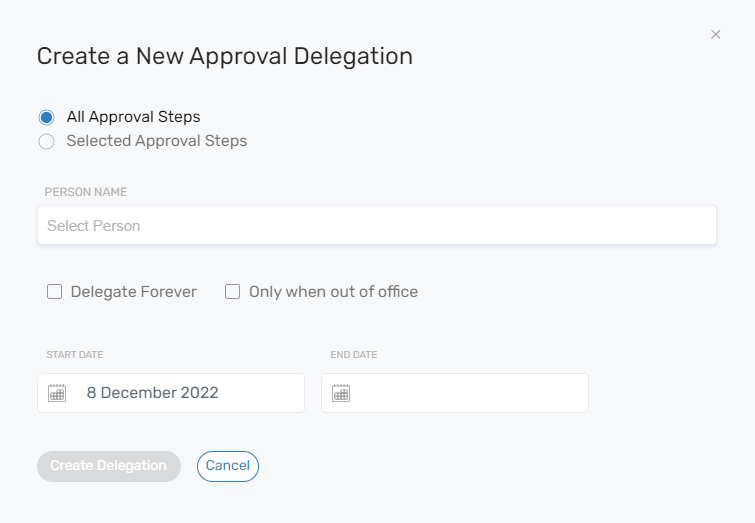Click the "Create a New Approval Delegation" heading
The height and width of the screenshot is (523, 755).
225,56
